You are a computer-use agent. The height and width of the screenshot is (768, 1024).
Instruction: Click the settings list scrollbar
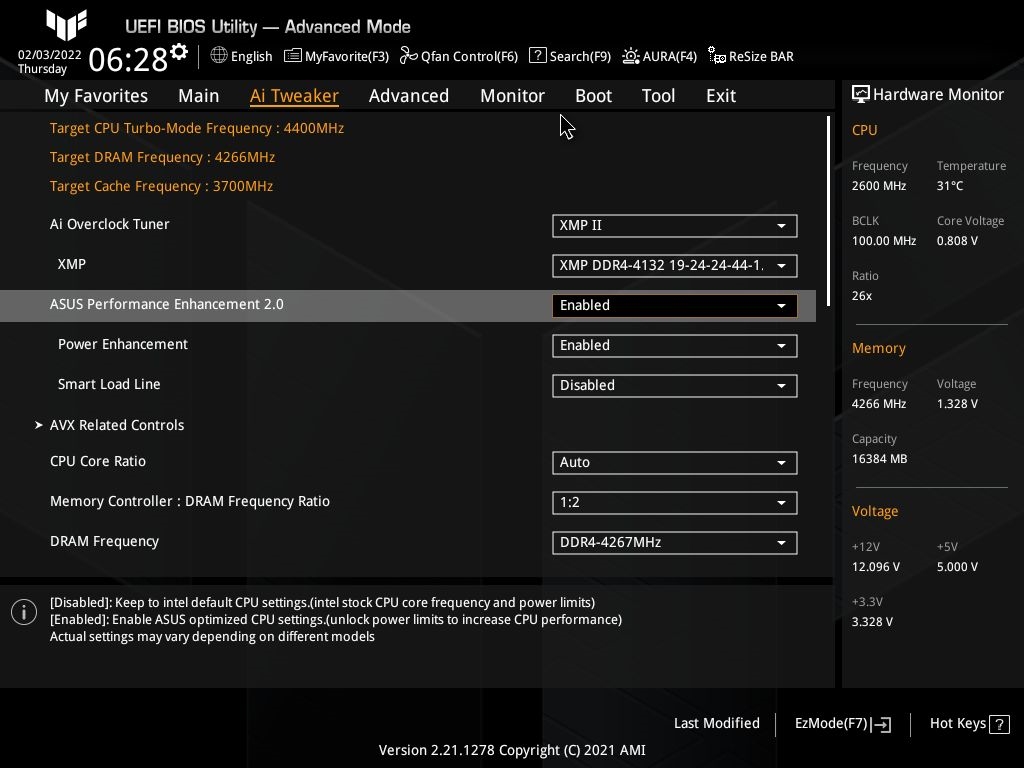click(828, 211)
